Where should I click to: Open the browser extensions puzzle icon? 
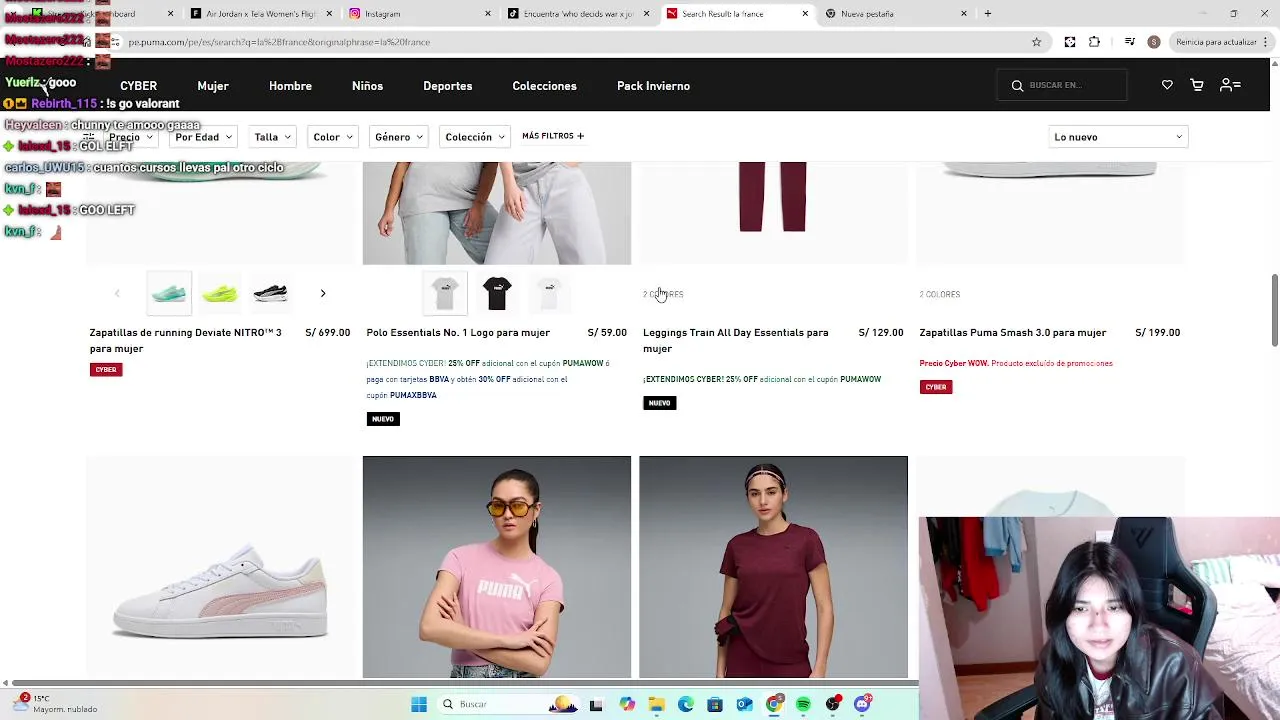pyautogui.click(x=1094, y=42)
